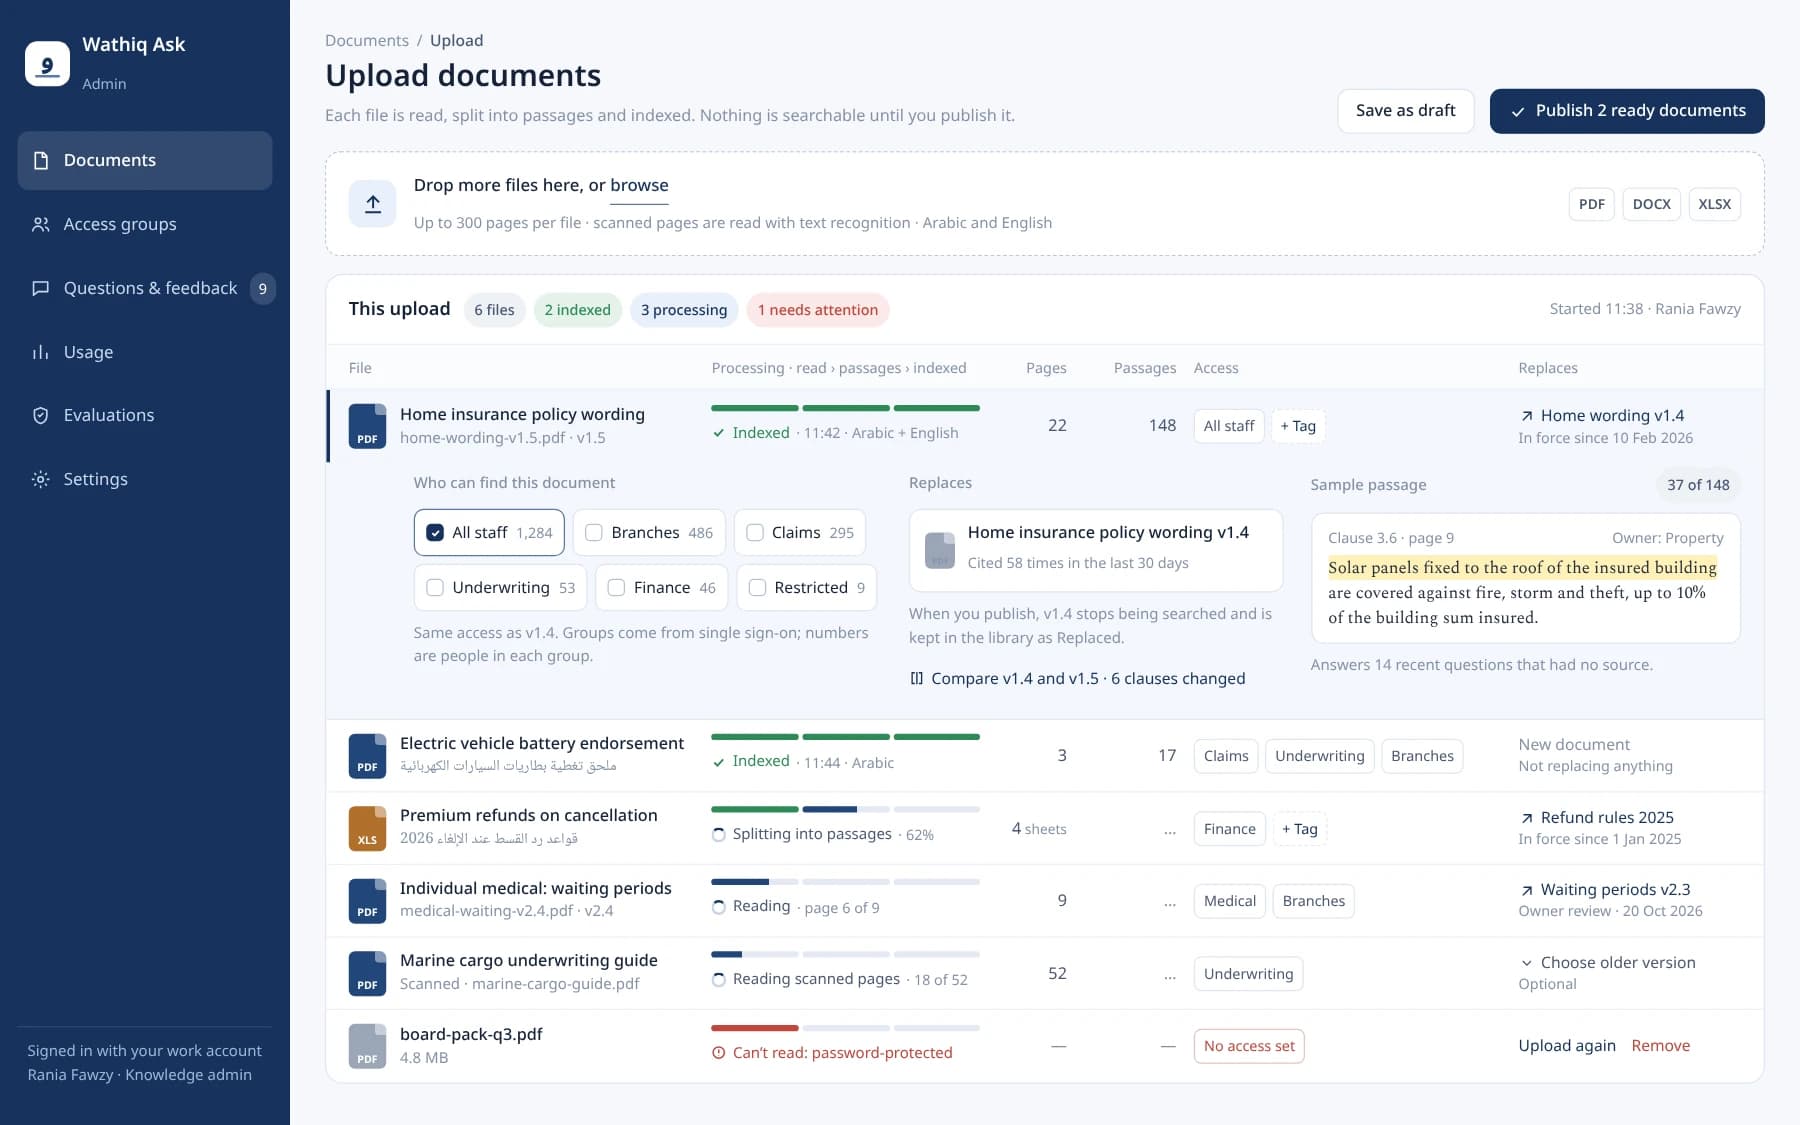Click progress bar of Premium refunds on cancellation
The height and width of the screenshot is (1125, 1800).
coord(845,809)
